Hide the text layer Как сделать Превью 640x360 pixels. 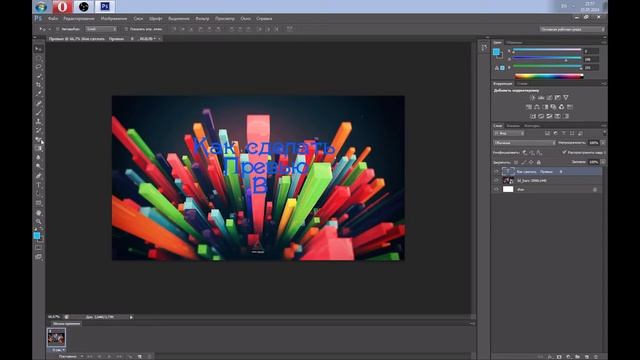coord(496,172)
